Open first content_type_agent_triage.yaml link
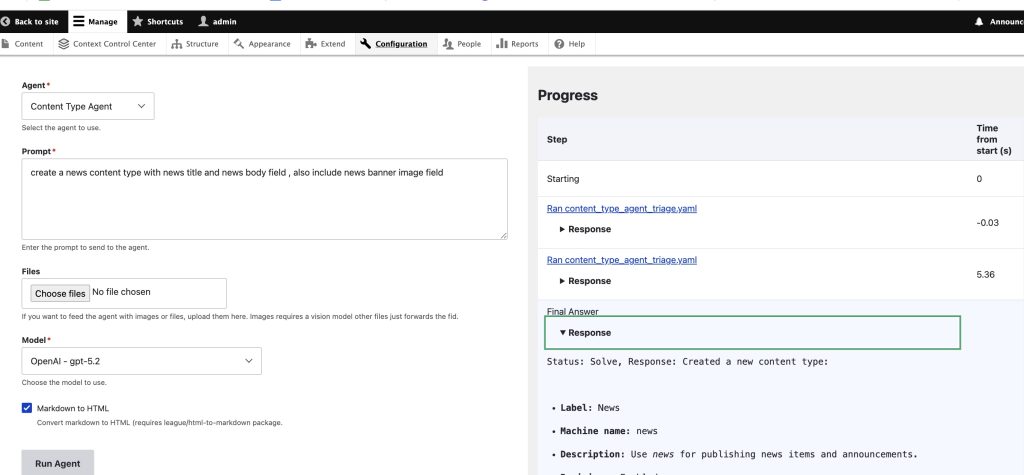This screenshot has width=1024, height=475. pyautogui.click(x=622, y=208)
